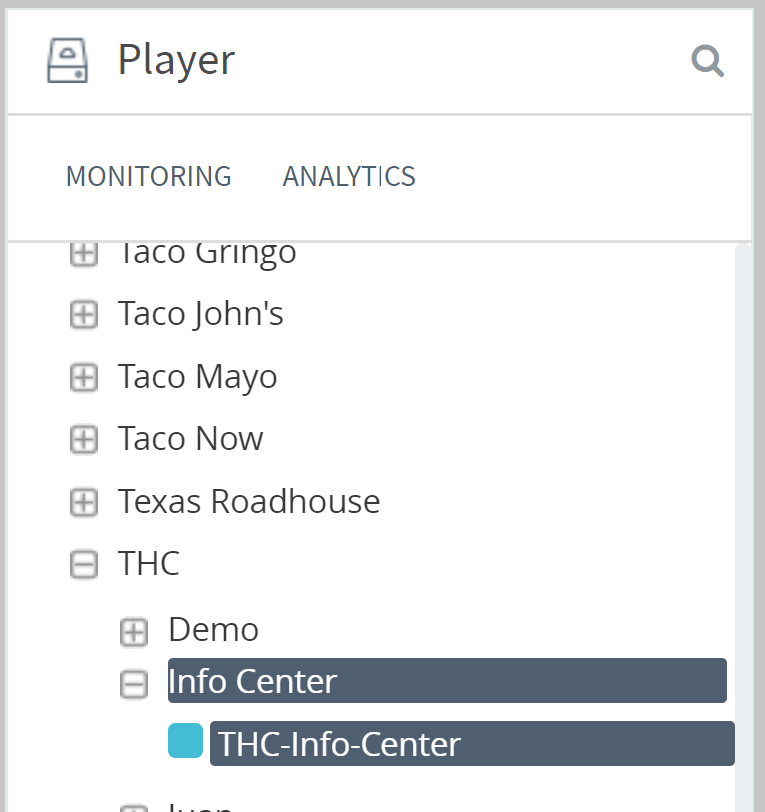Expand the Demo subfolder

coord(134,631)
